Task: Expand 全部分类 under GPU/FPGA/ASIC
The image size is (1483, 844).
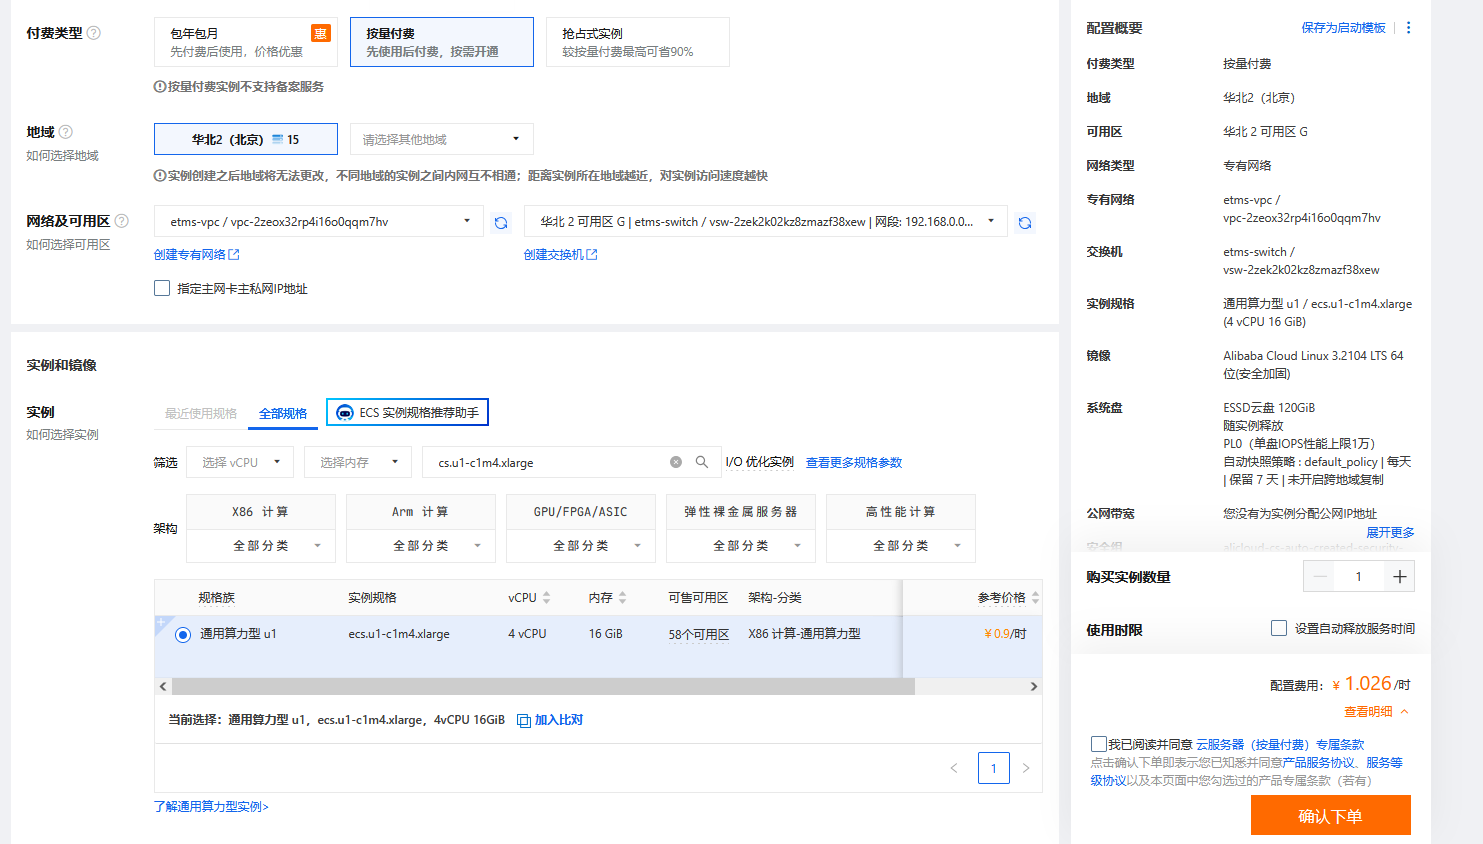Action: point(581,546)
